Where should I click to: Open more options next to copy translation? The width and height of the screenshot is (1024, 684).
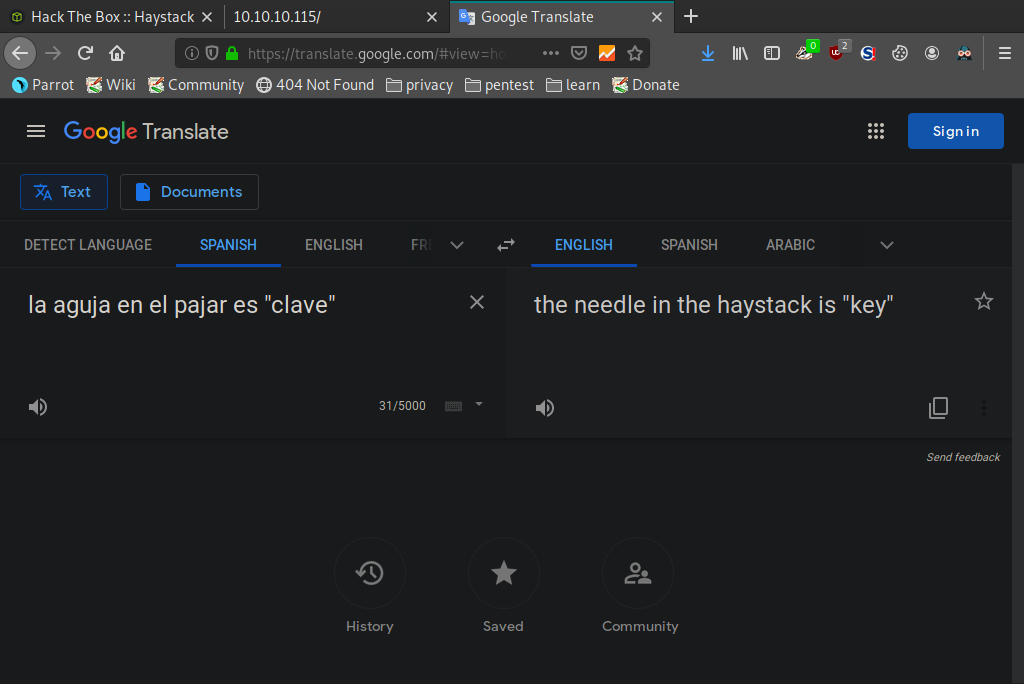984,408
